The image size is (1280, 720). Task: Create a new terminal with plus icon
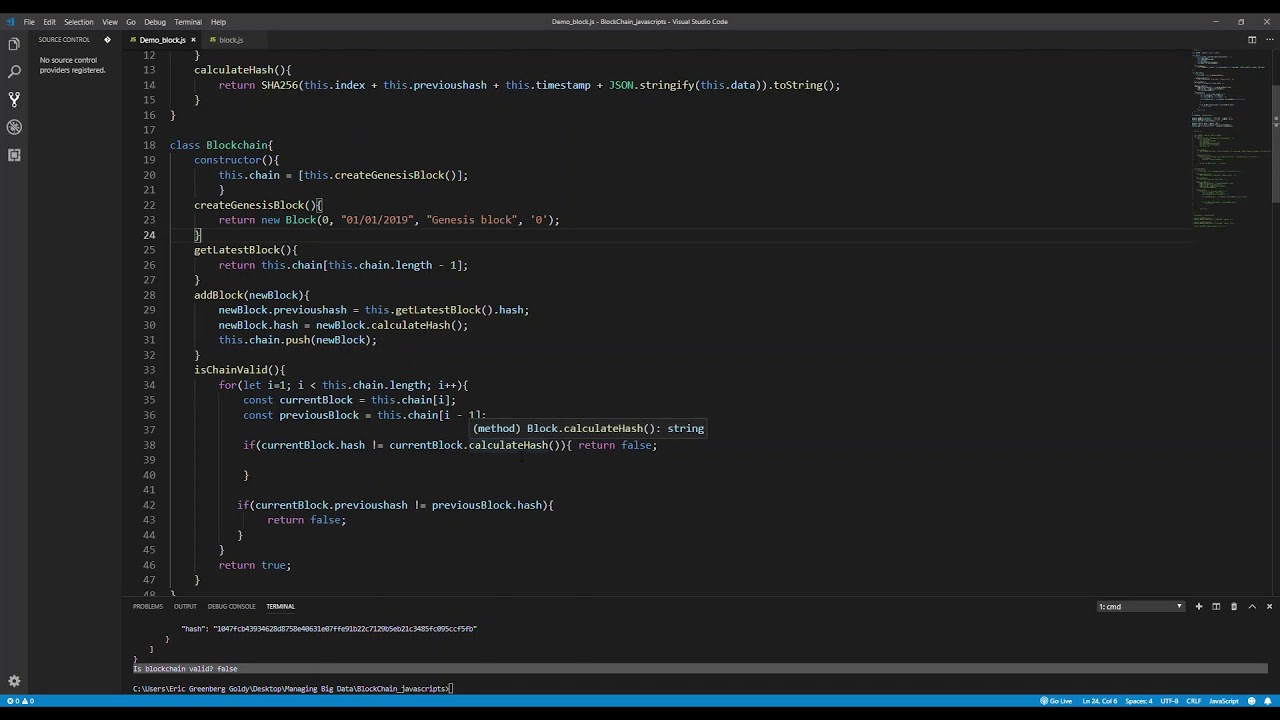coord(1199,606)
